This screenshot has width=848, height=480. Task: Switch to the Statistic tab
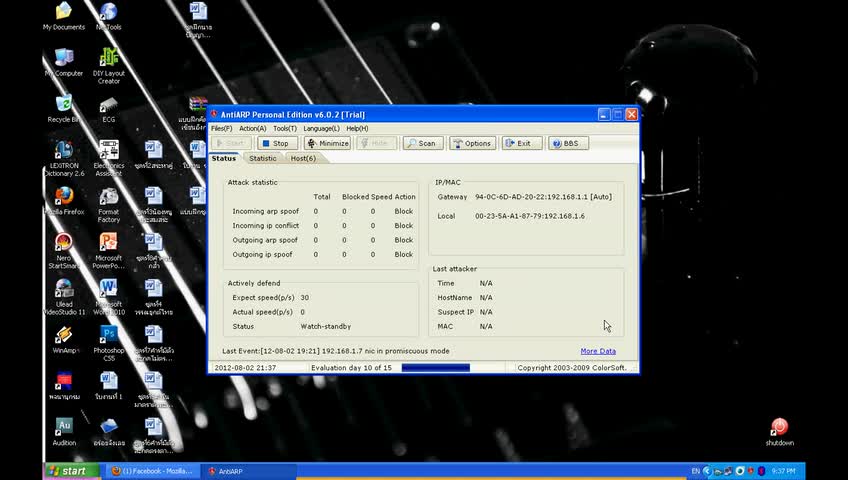[x=263, y=158]
